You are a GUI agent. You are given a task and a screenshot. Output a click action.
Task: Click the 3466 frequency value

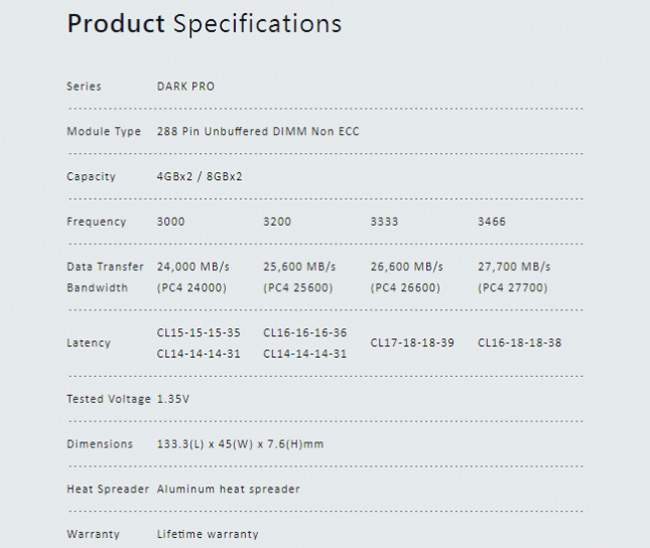(x=492, y=222)
